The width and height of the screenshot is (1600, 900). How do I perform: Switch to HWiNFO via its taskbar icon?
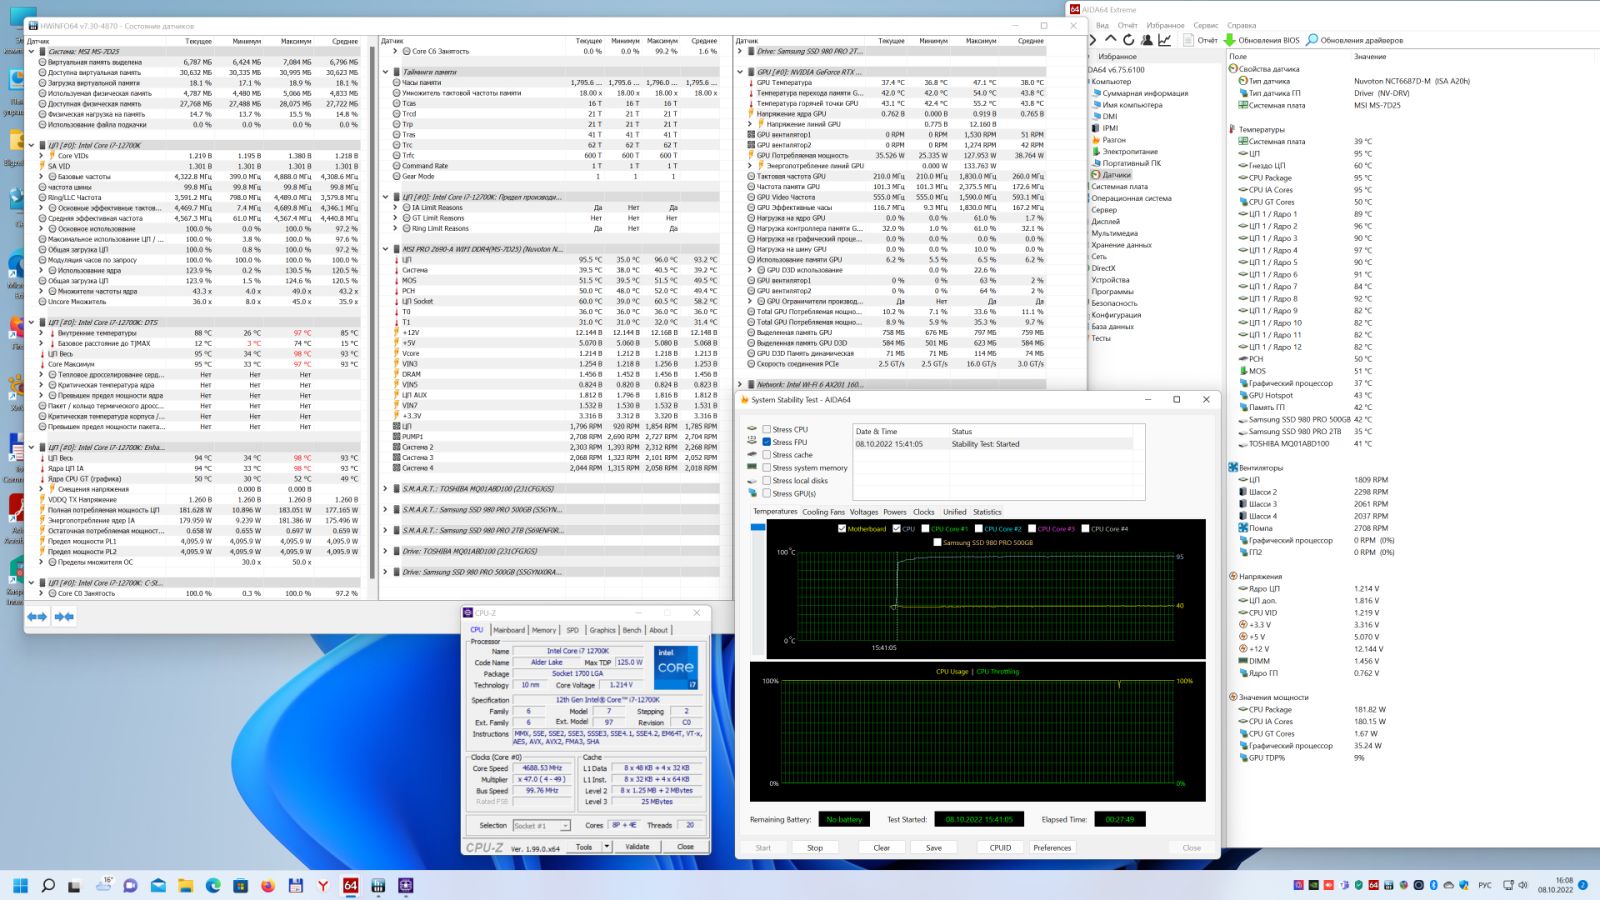click(378, 886)
